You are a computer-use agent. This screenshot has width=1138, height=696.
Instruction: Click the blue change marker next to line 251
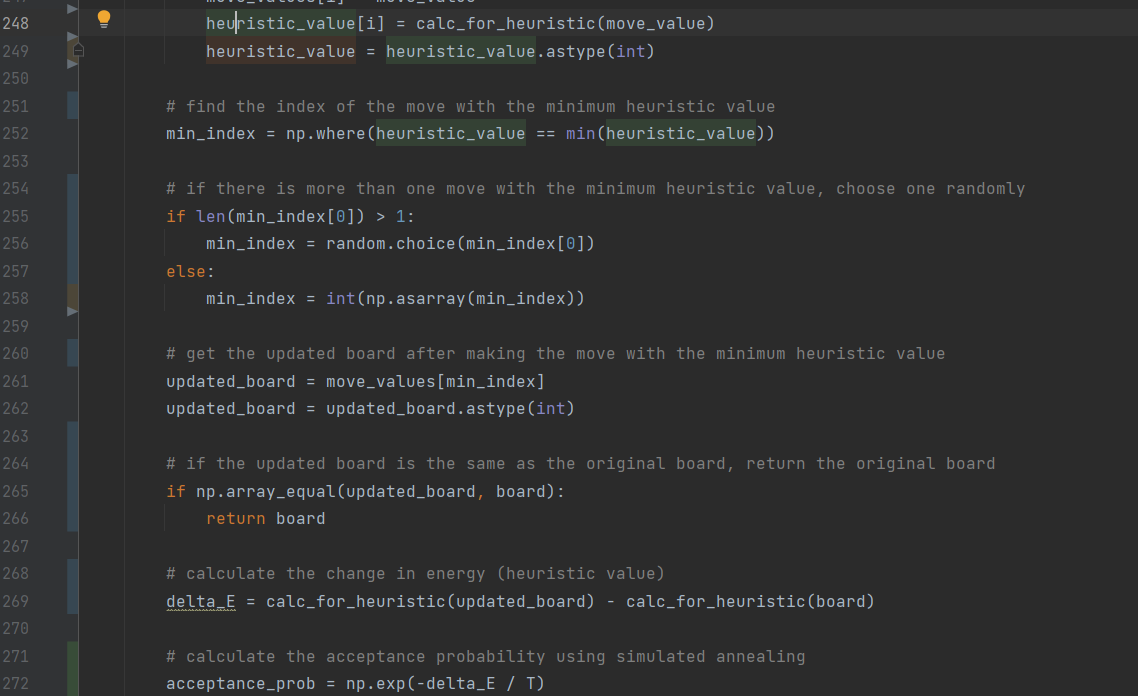(x=72, y=105)
